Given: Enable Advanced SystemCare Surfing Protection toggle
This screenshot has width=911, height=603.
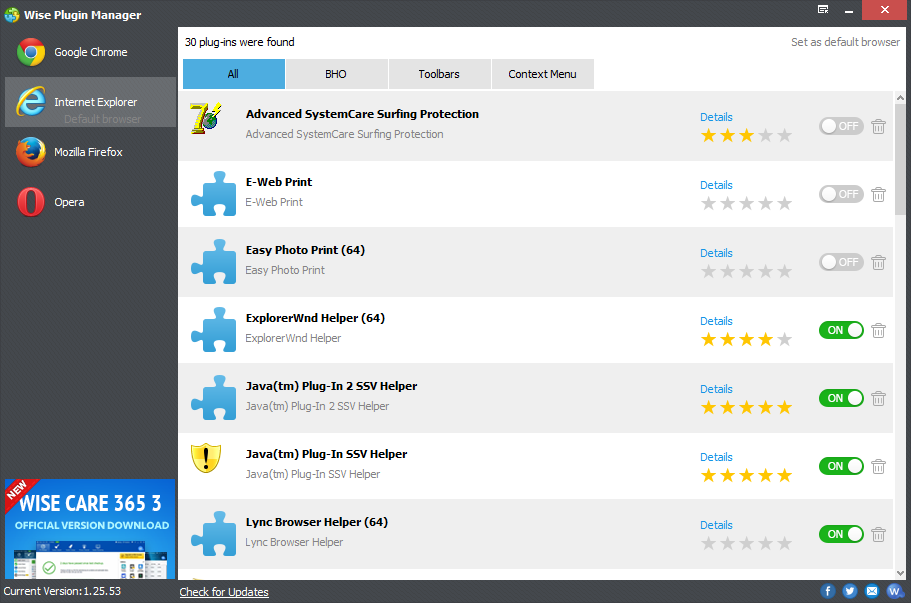Looking at the screenshot, I should (841, 126).
